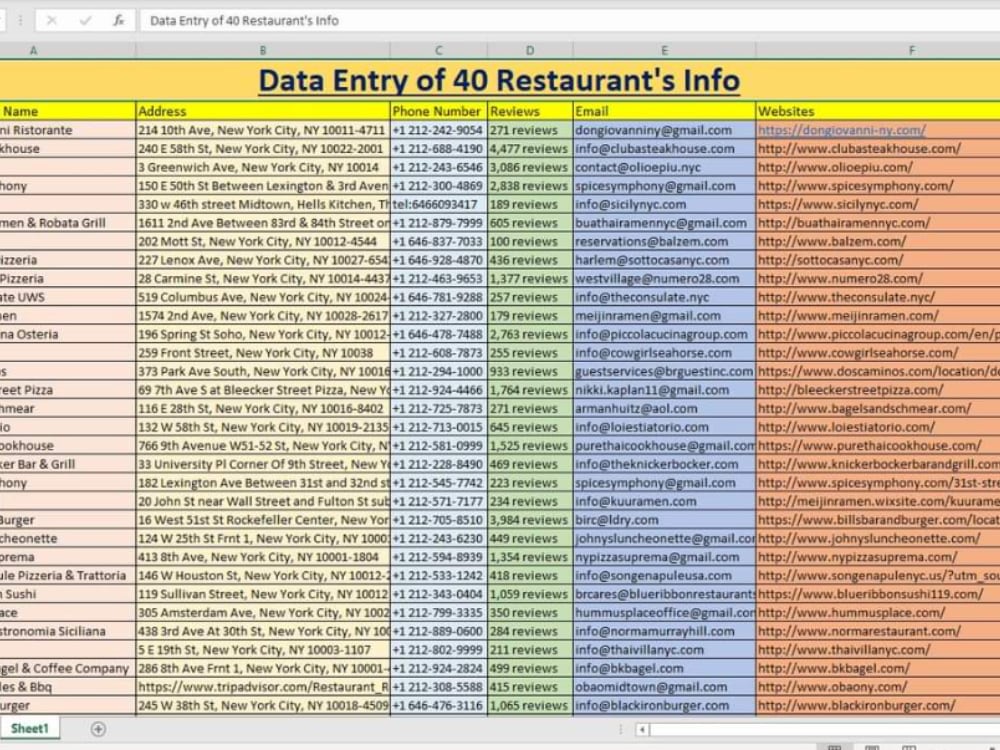Image resolution: width=1000 pixels, height=750 pixels.
Task: Select email cell birc@ldry.com
Action: pyautogui.click(x=664, y=520)
